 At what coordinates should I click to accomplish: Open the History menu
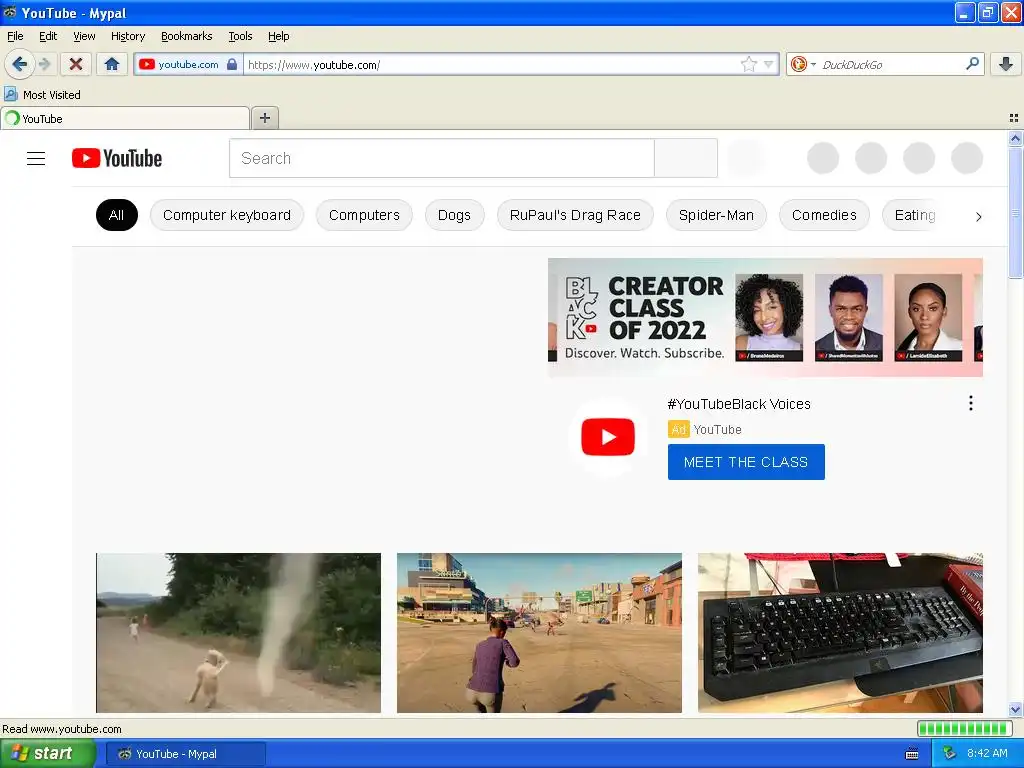(x=128, y=36)
